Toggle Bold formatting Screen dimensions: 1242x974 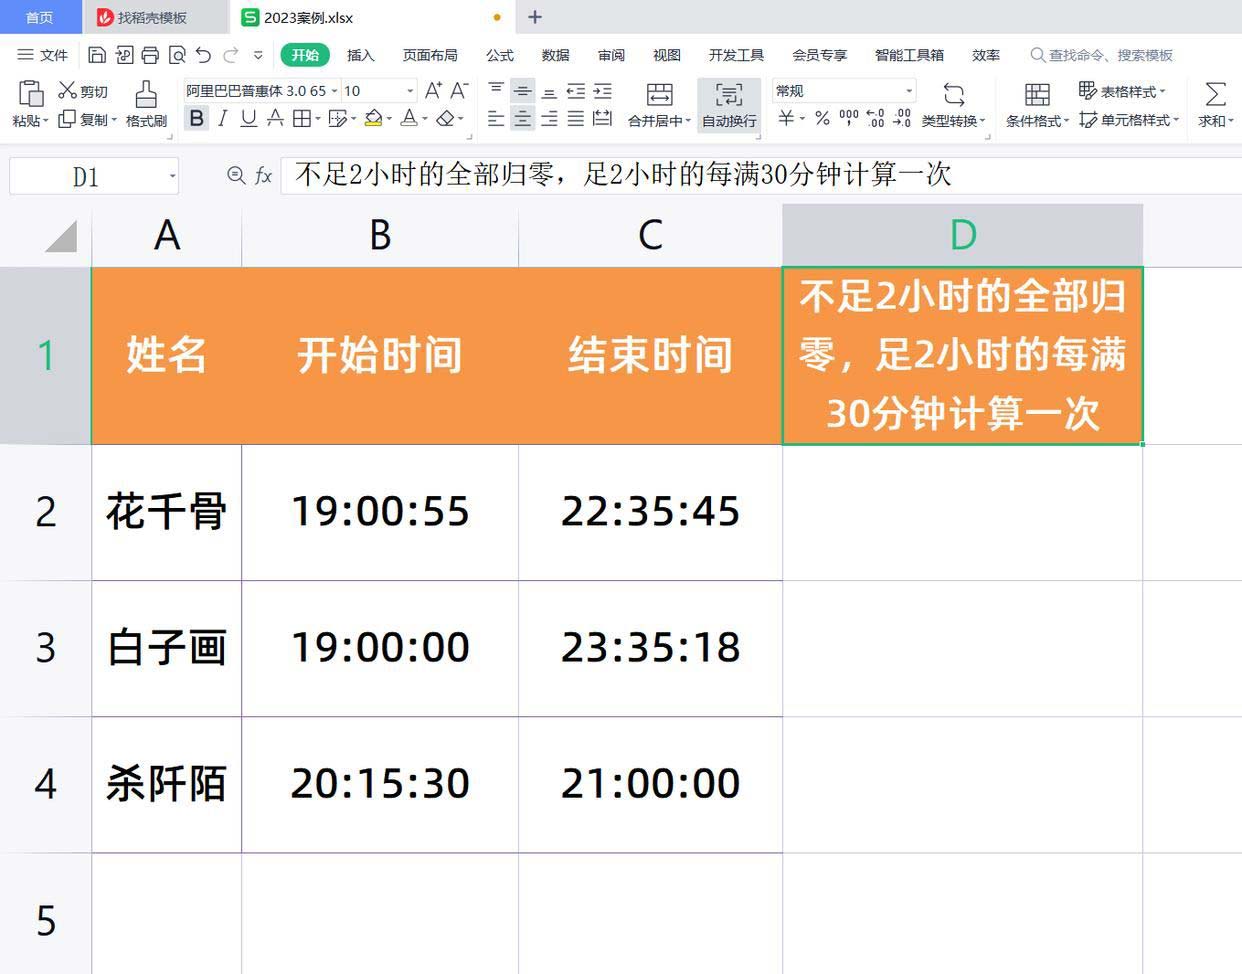click(196, 119)
